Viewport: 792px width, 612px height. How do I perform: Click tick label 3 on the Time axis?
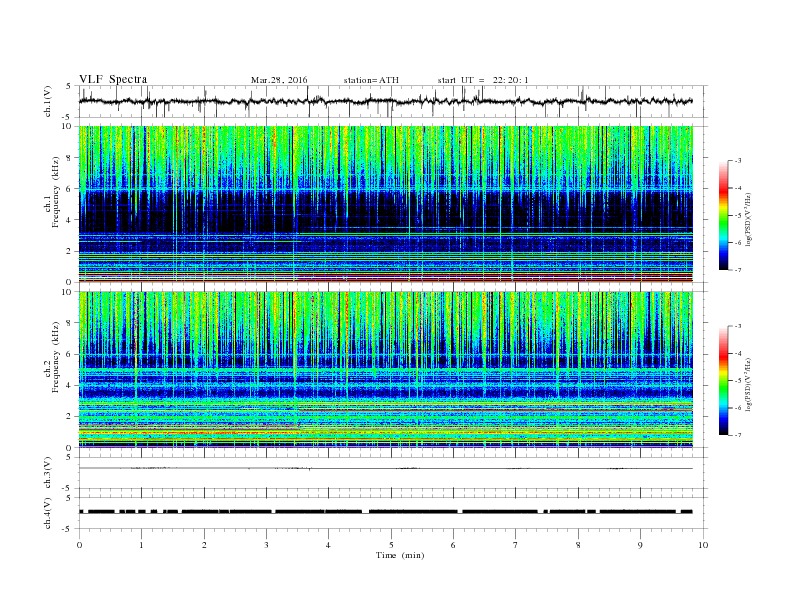pyautogui.click(x=266, y=545)
